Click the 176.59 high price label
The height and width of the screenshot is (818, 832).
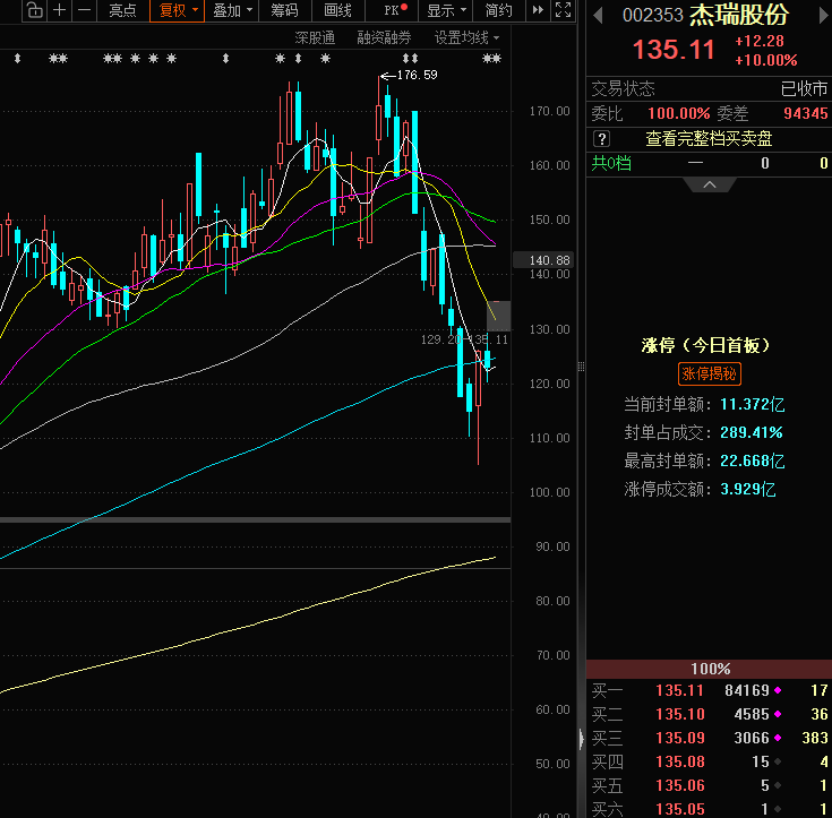417,75
